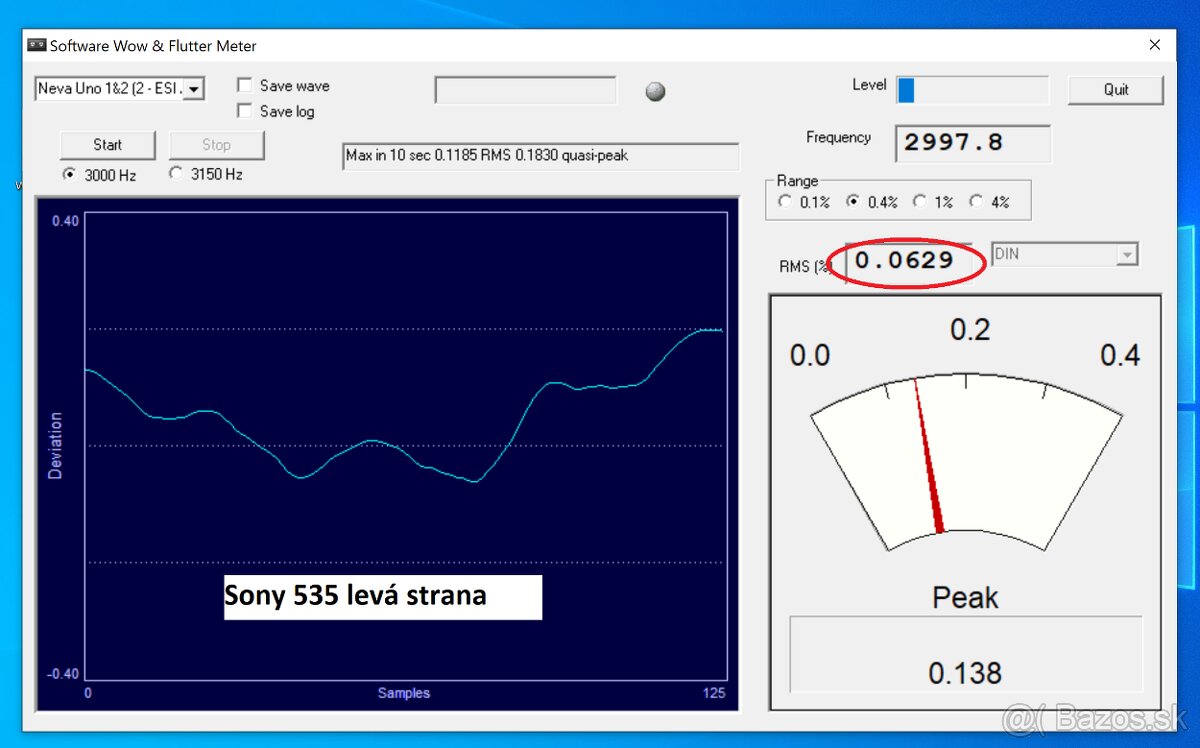Enable the Save log checkbox
The height and width of the screenshot is (748, 1200).
[245, 111]
